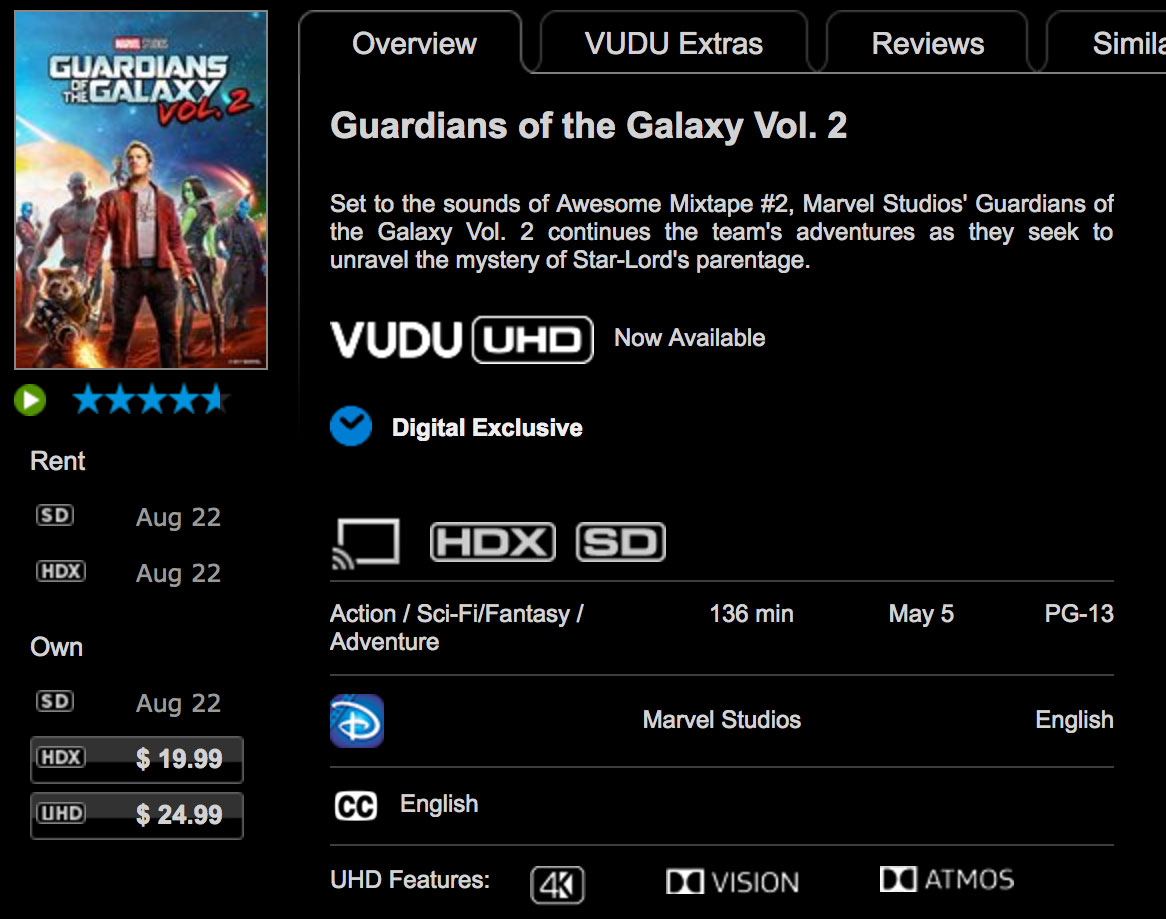1166x919 pixels.
Task: Open the VUDU Extras tab
Action: pyautogui.click(x=674, y=43)
